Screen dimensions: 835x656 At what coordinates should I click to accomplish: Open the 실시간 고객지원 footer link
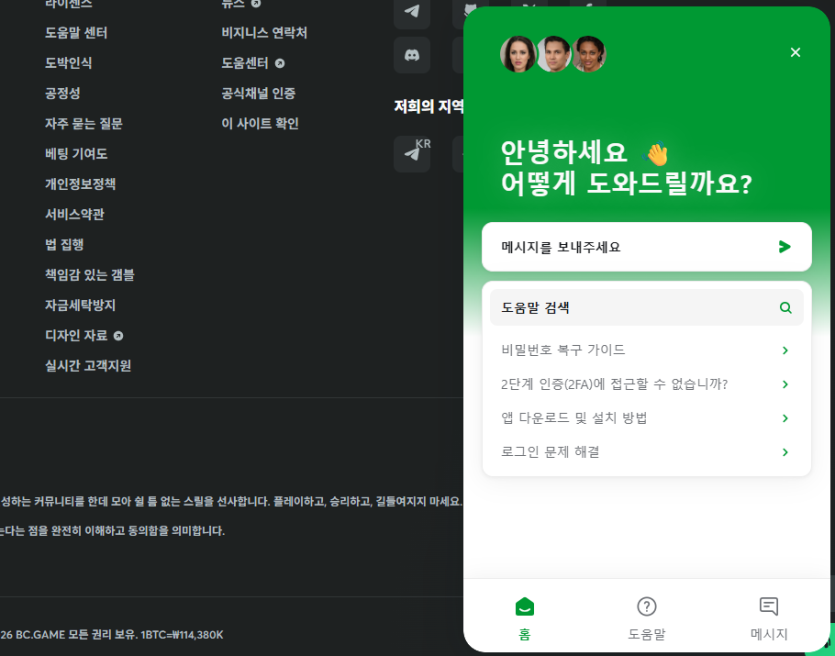[x=88, y=366]
